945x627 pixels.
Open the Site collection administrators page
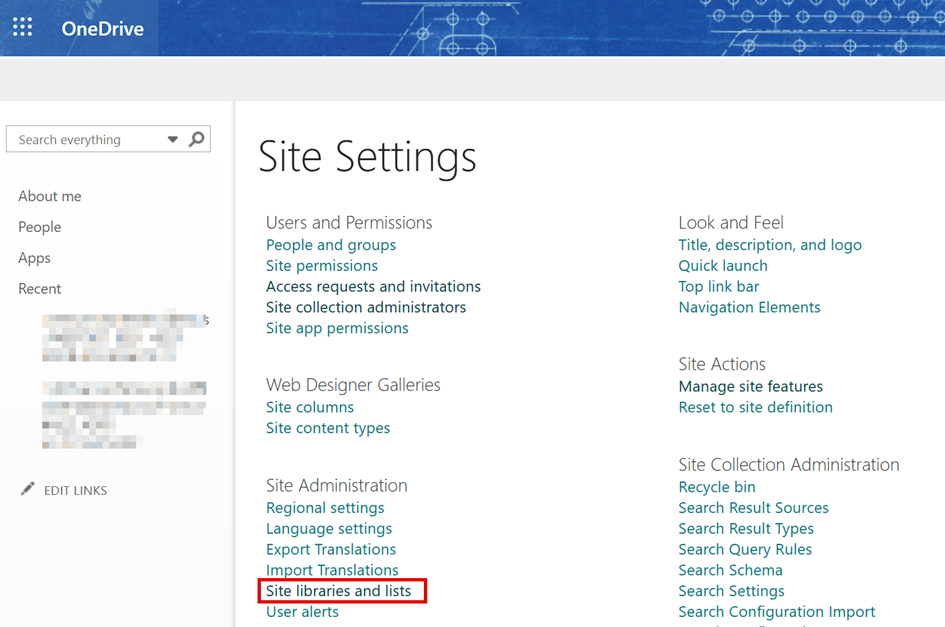(365, 307)
